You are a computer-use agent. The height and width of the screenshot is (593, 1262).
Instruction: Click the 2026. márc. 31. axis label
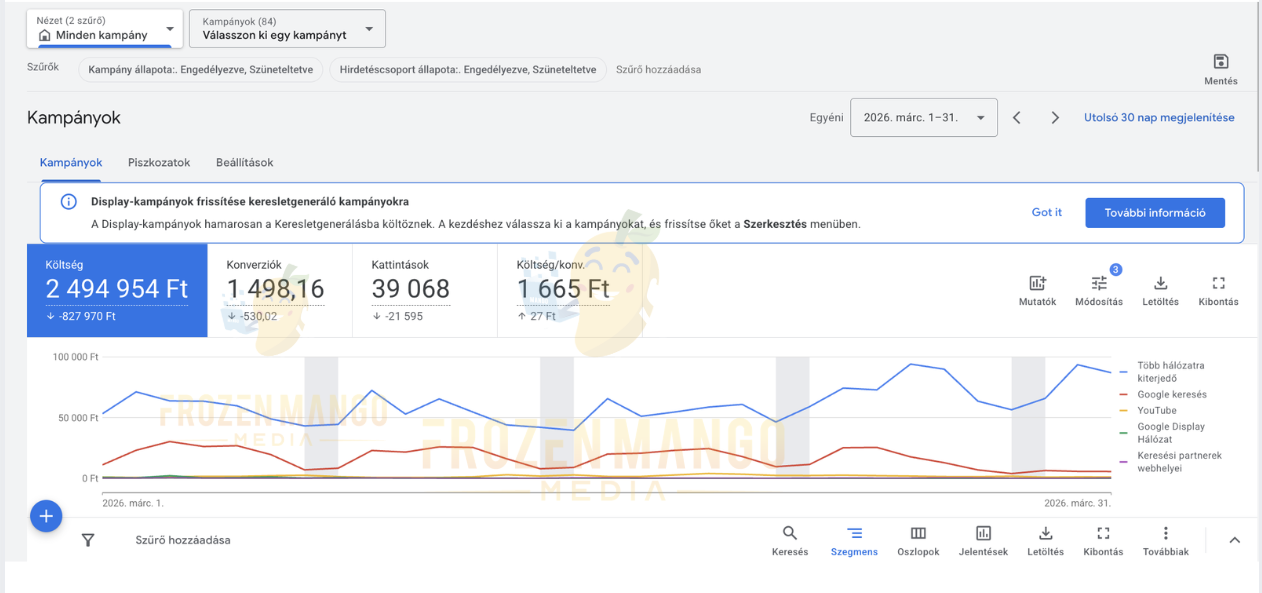1078,503
